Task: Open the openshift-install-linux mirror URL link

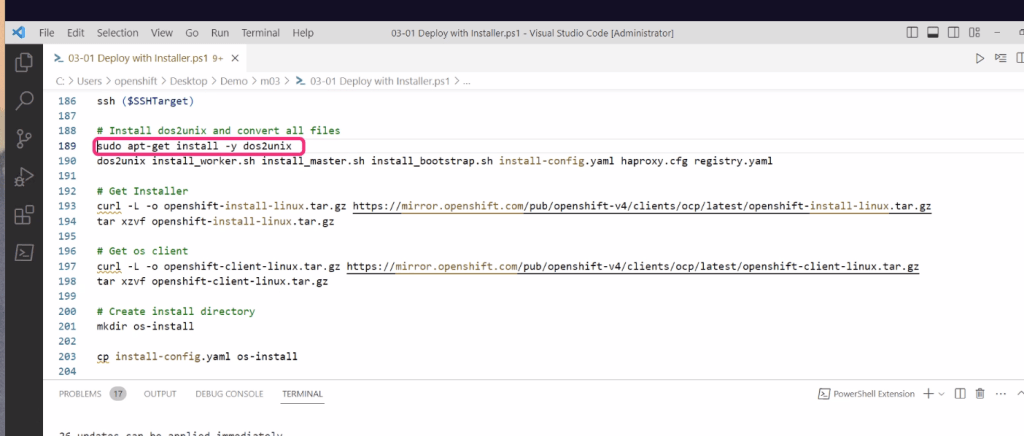Action: coord(642,206)
